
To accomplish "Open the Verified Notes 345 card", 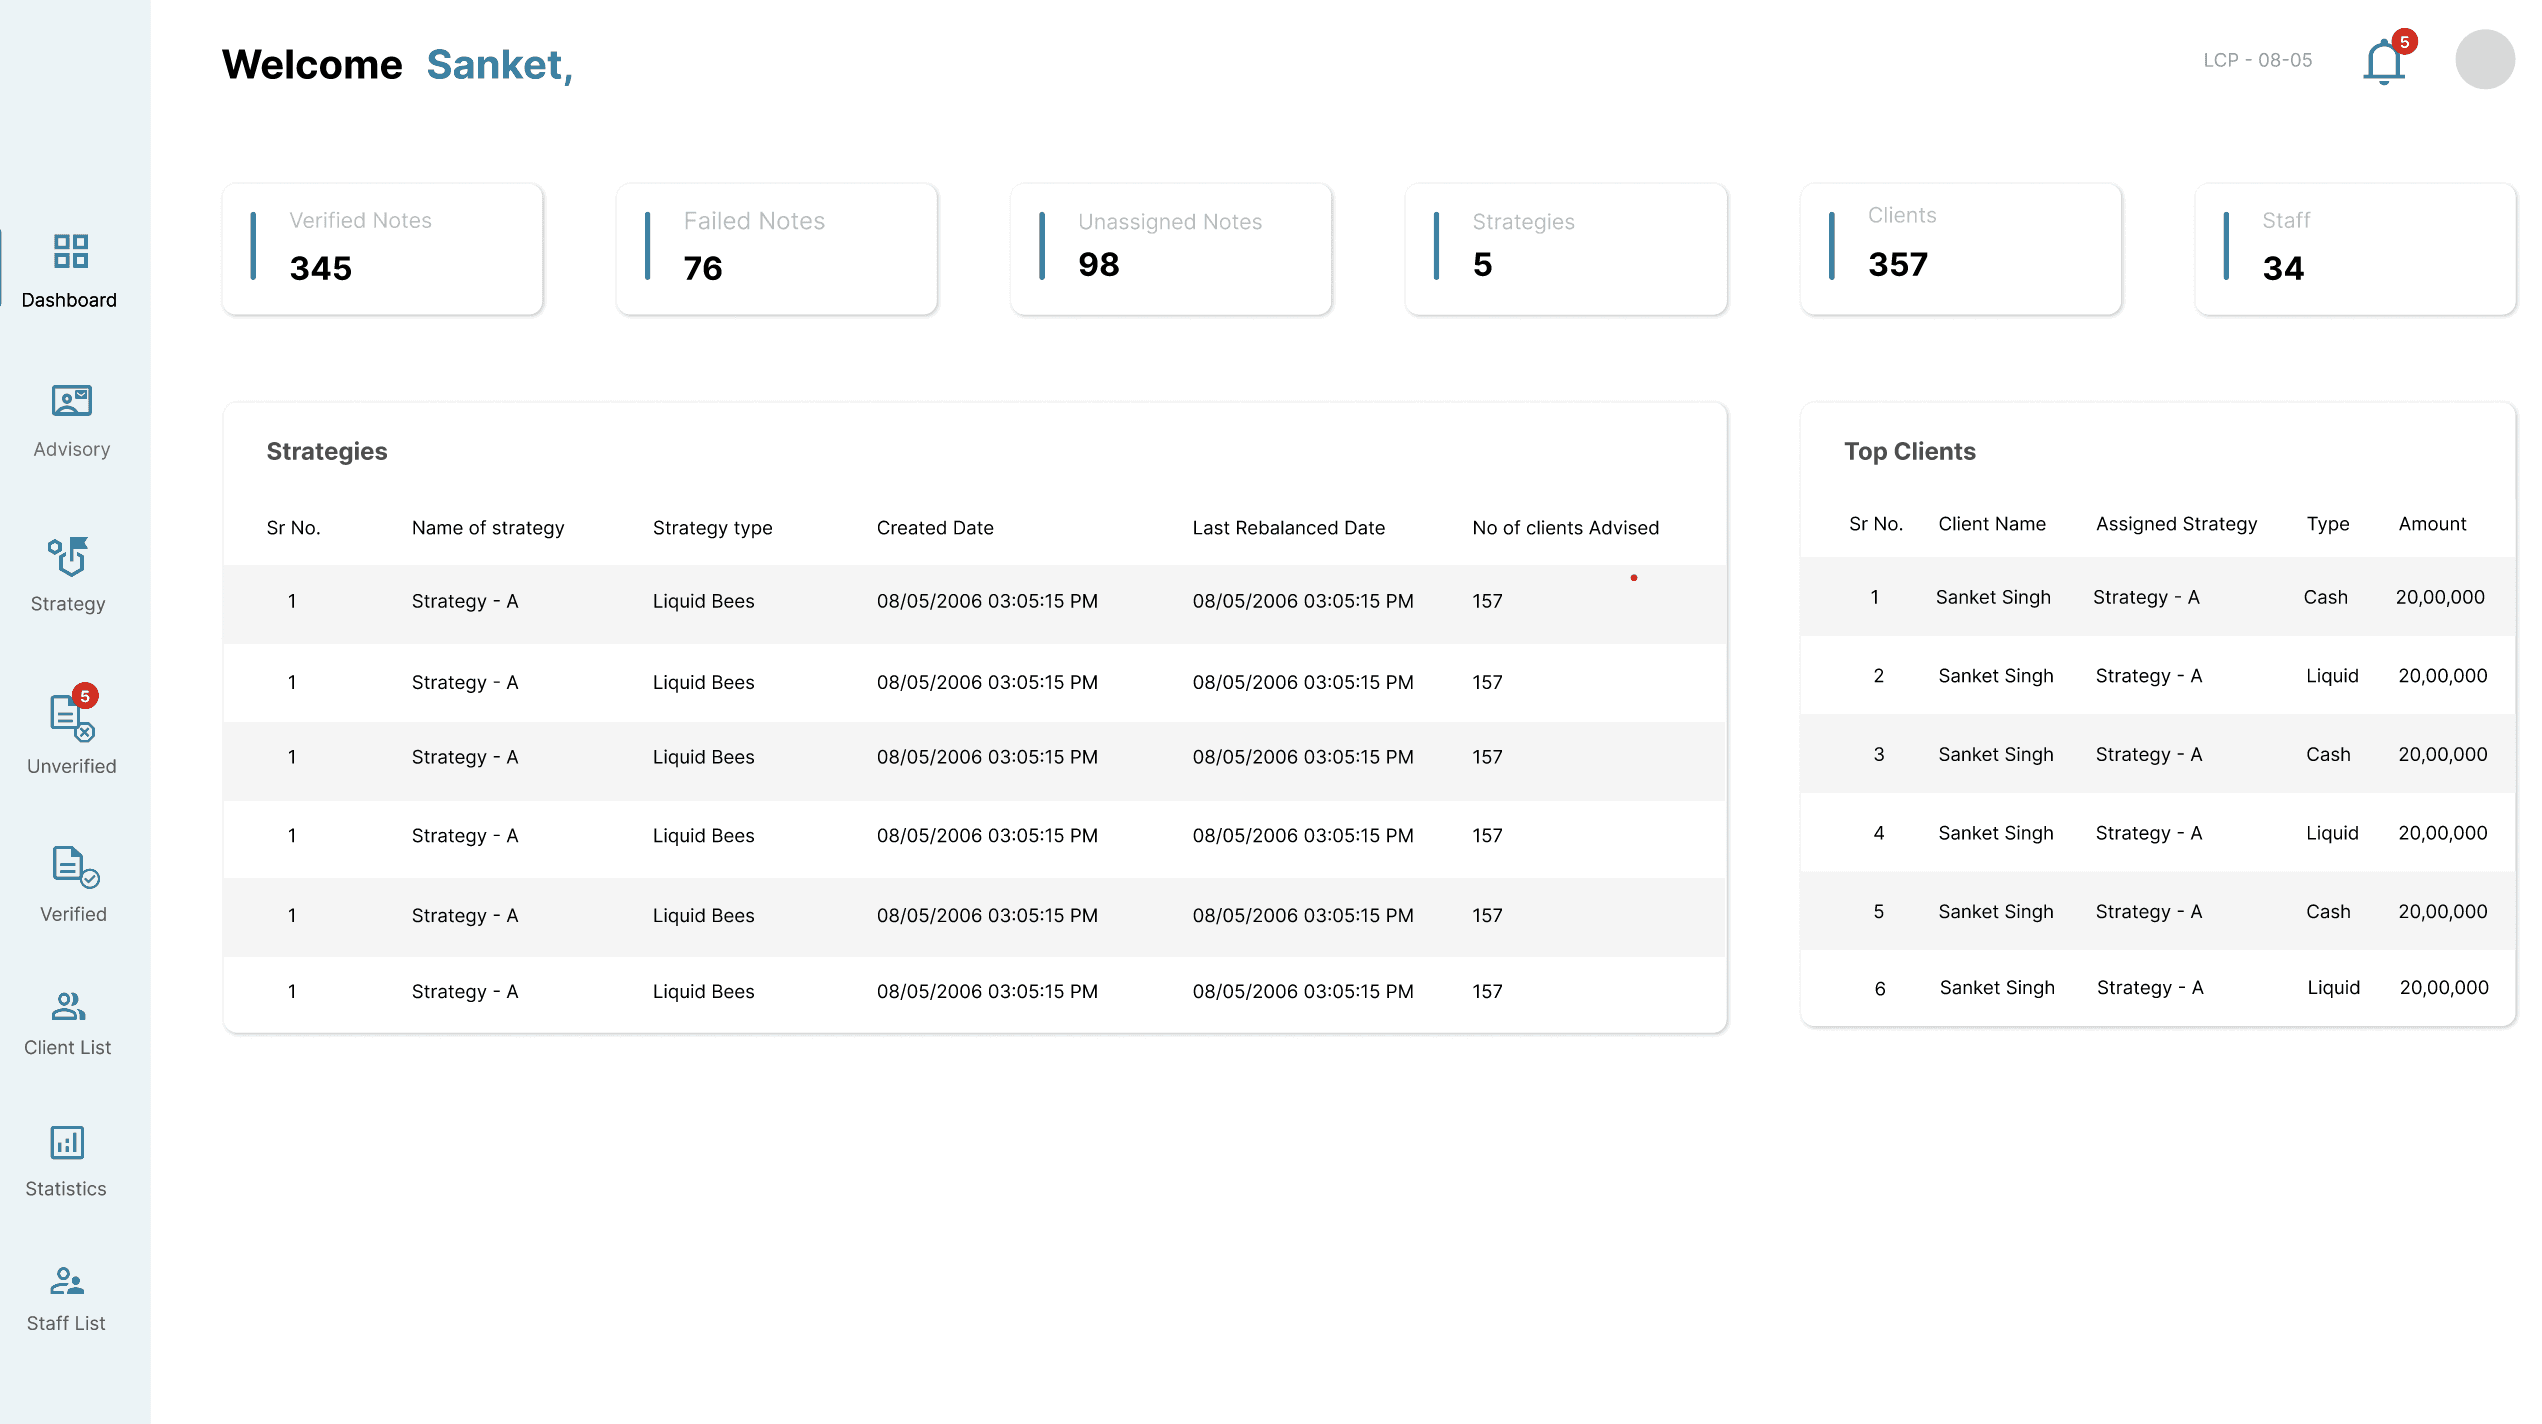I will [382, 249].
